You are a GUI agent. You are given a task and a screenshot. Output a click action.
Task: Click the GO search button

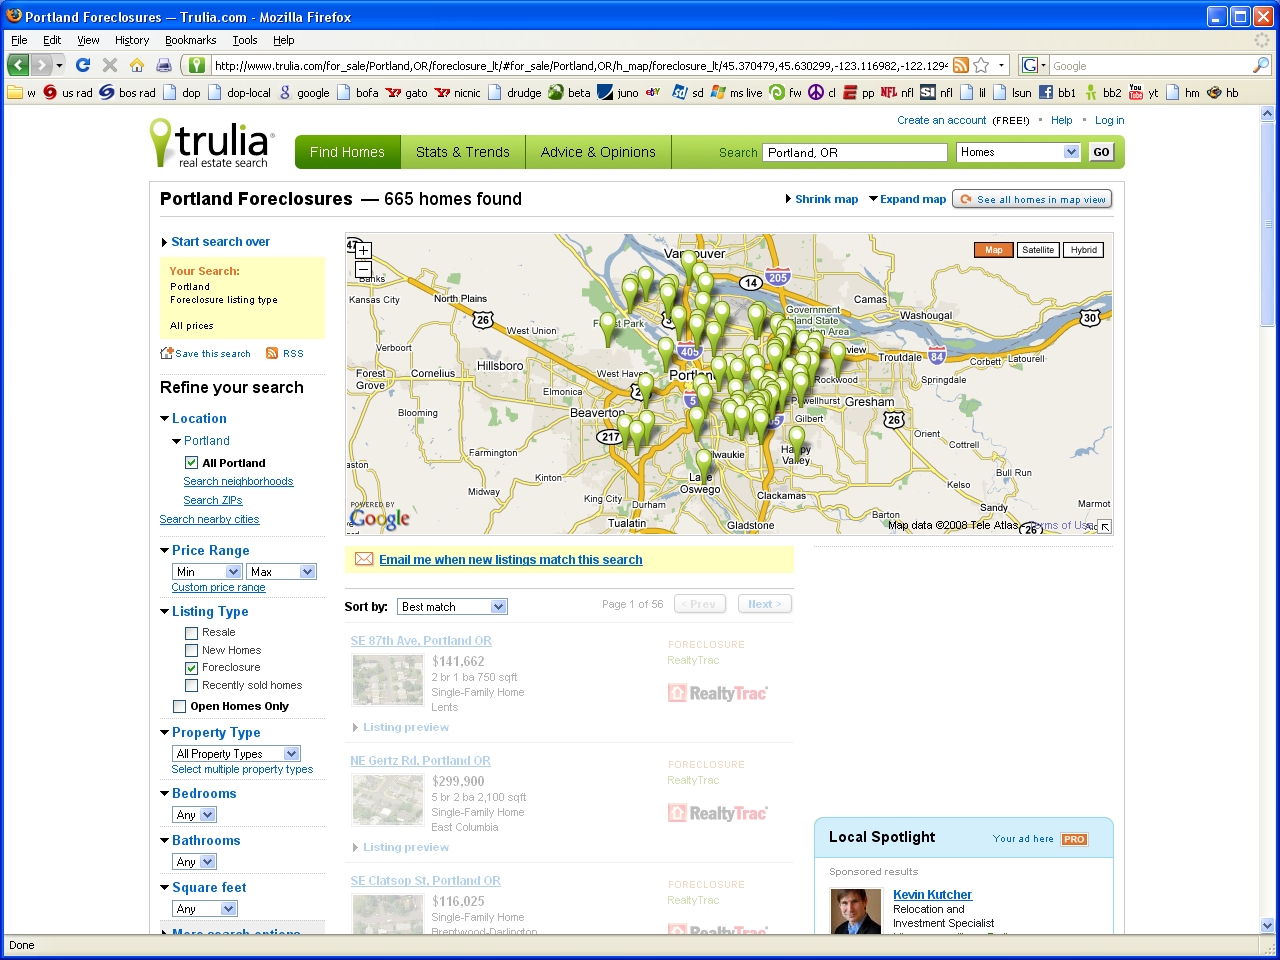coord(1101,152)
